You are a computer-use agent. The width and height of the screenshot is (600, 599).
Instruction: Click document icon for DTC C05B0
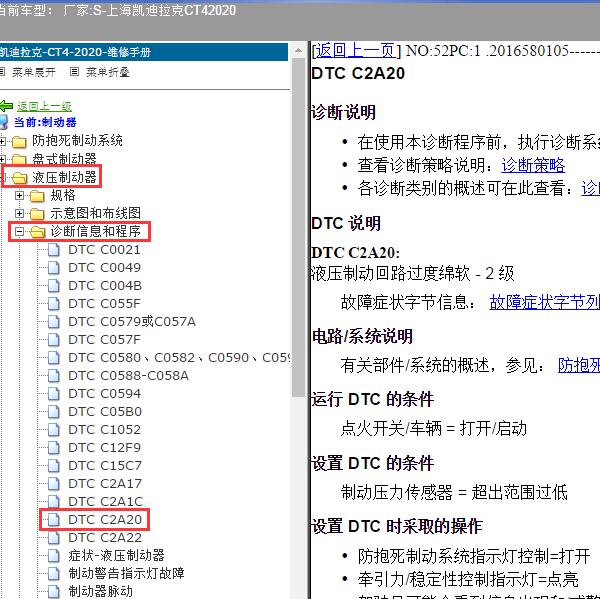pos(54,411)
